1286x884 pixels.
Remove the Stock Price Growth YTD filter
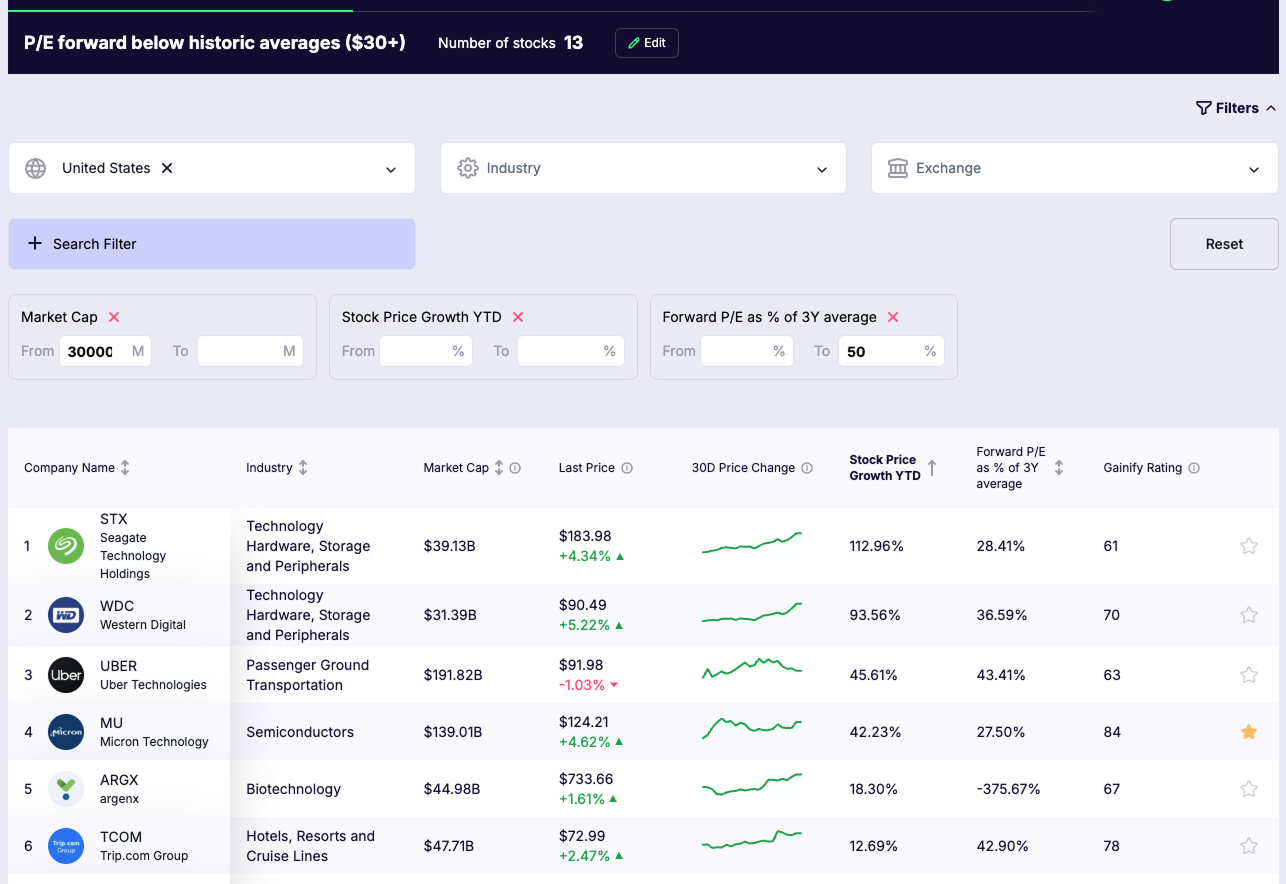click(518, 317)
